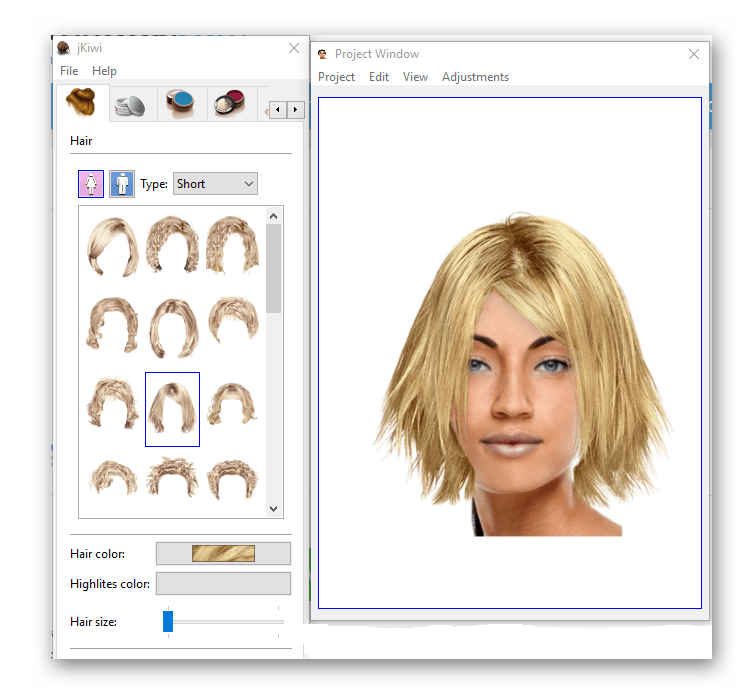
Task: Click the hairstyle list scrollbar thumb
Action: tap(273, 269)
